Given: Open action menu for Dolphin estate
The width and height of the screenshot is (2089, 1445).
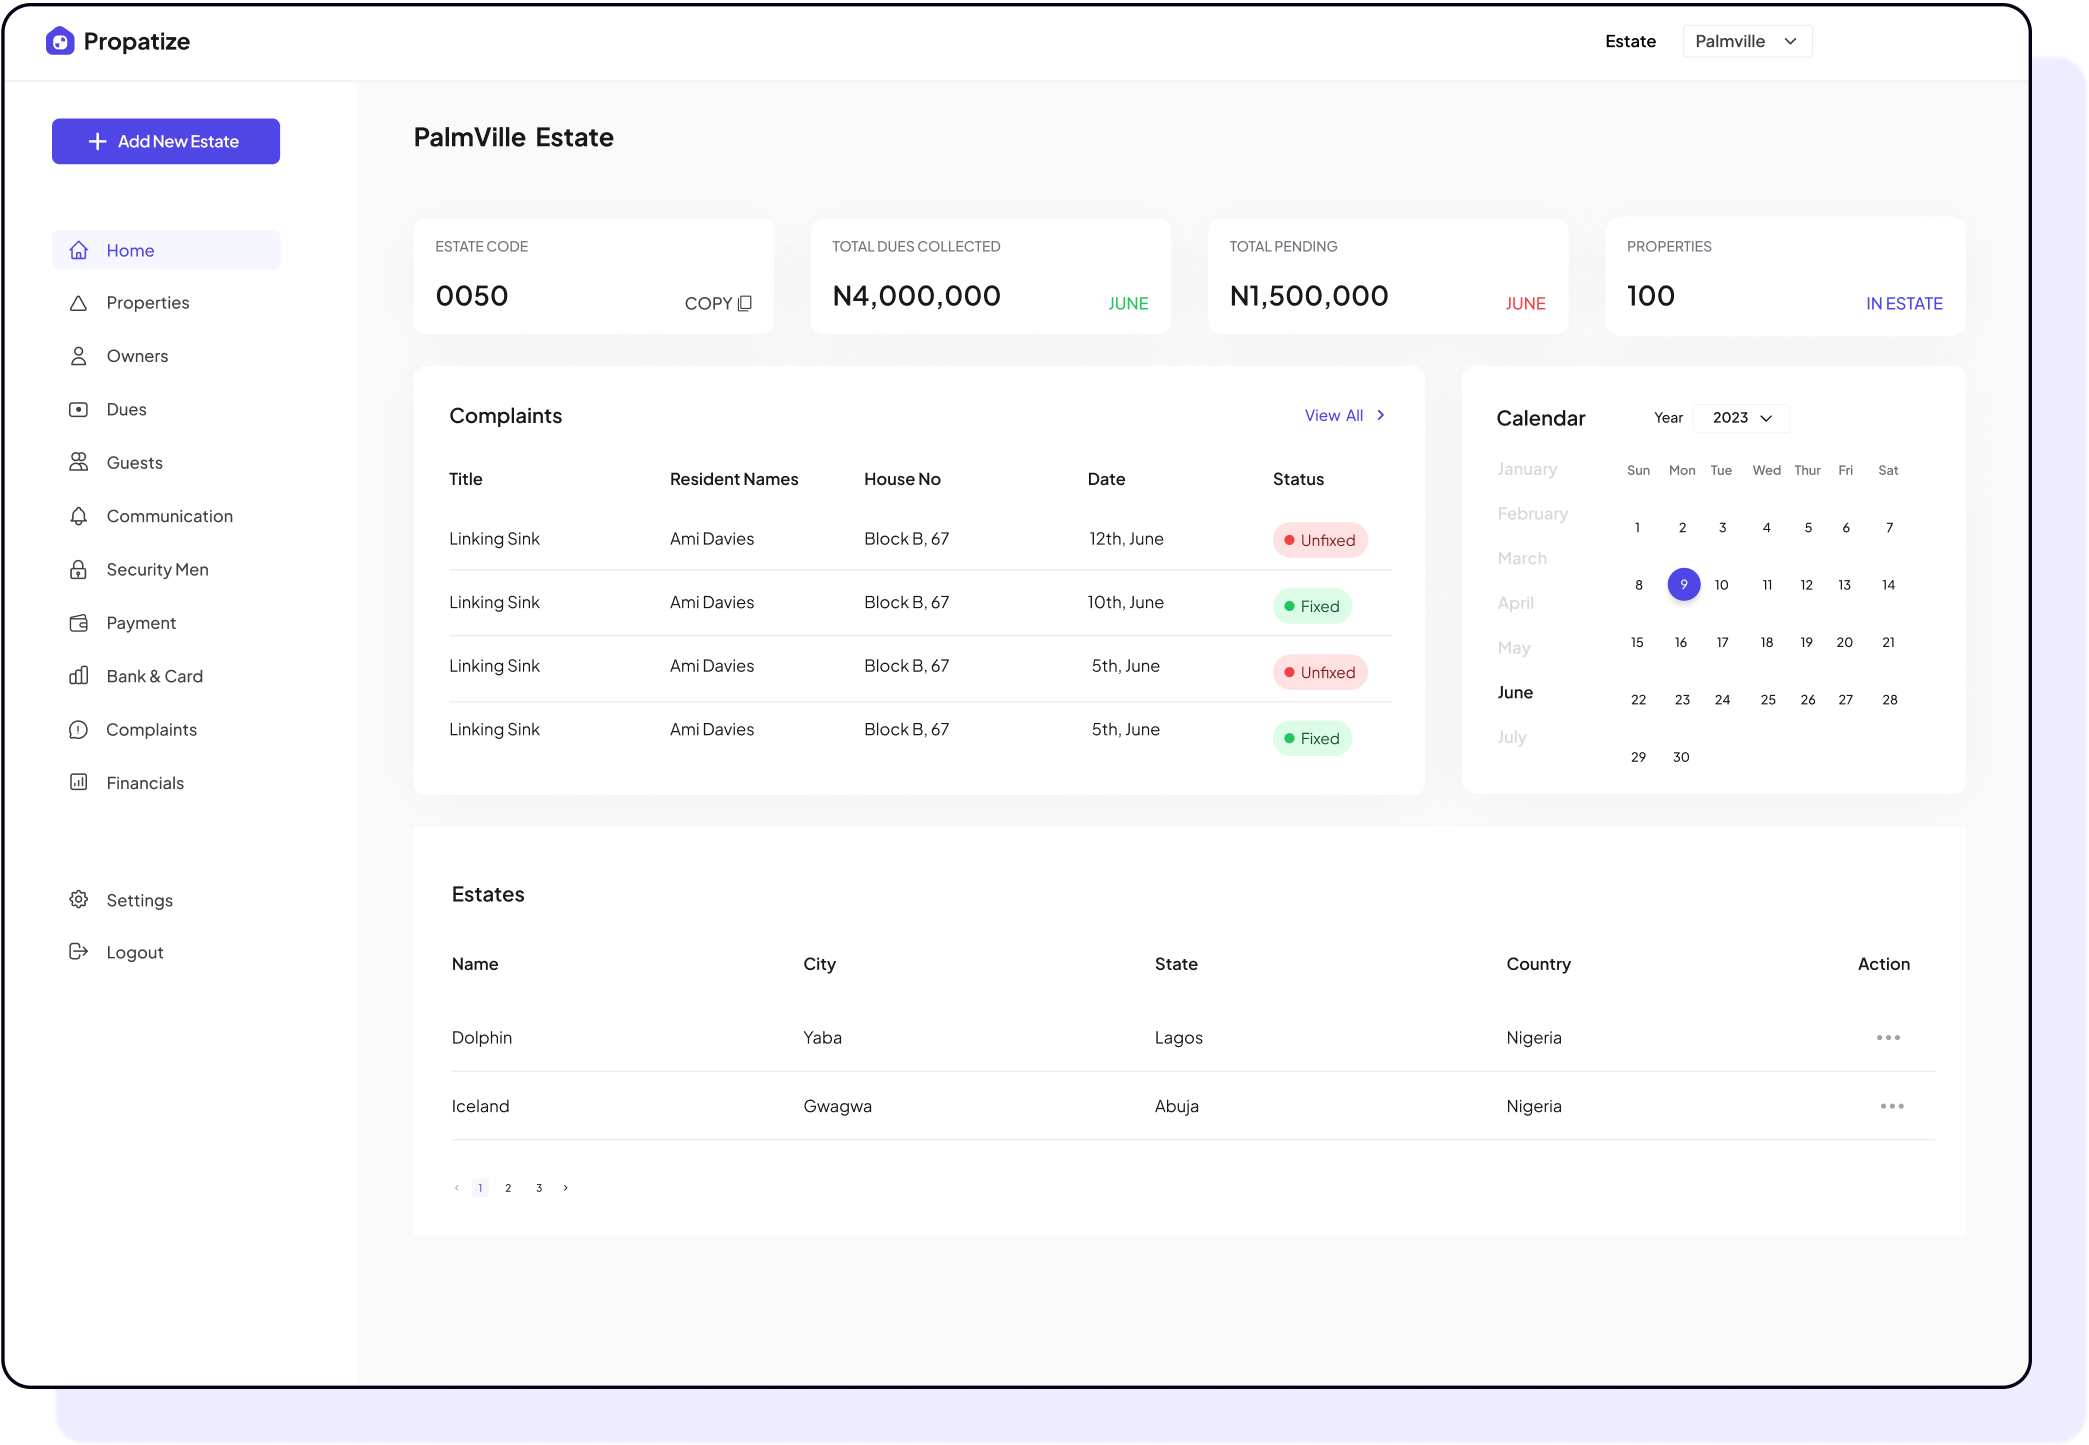Looking at the screenshot, I should click(1888, 1038).
